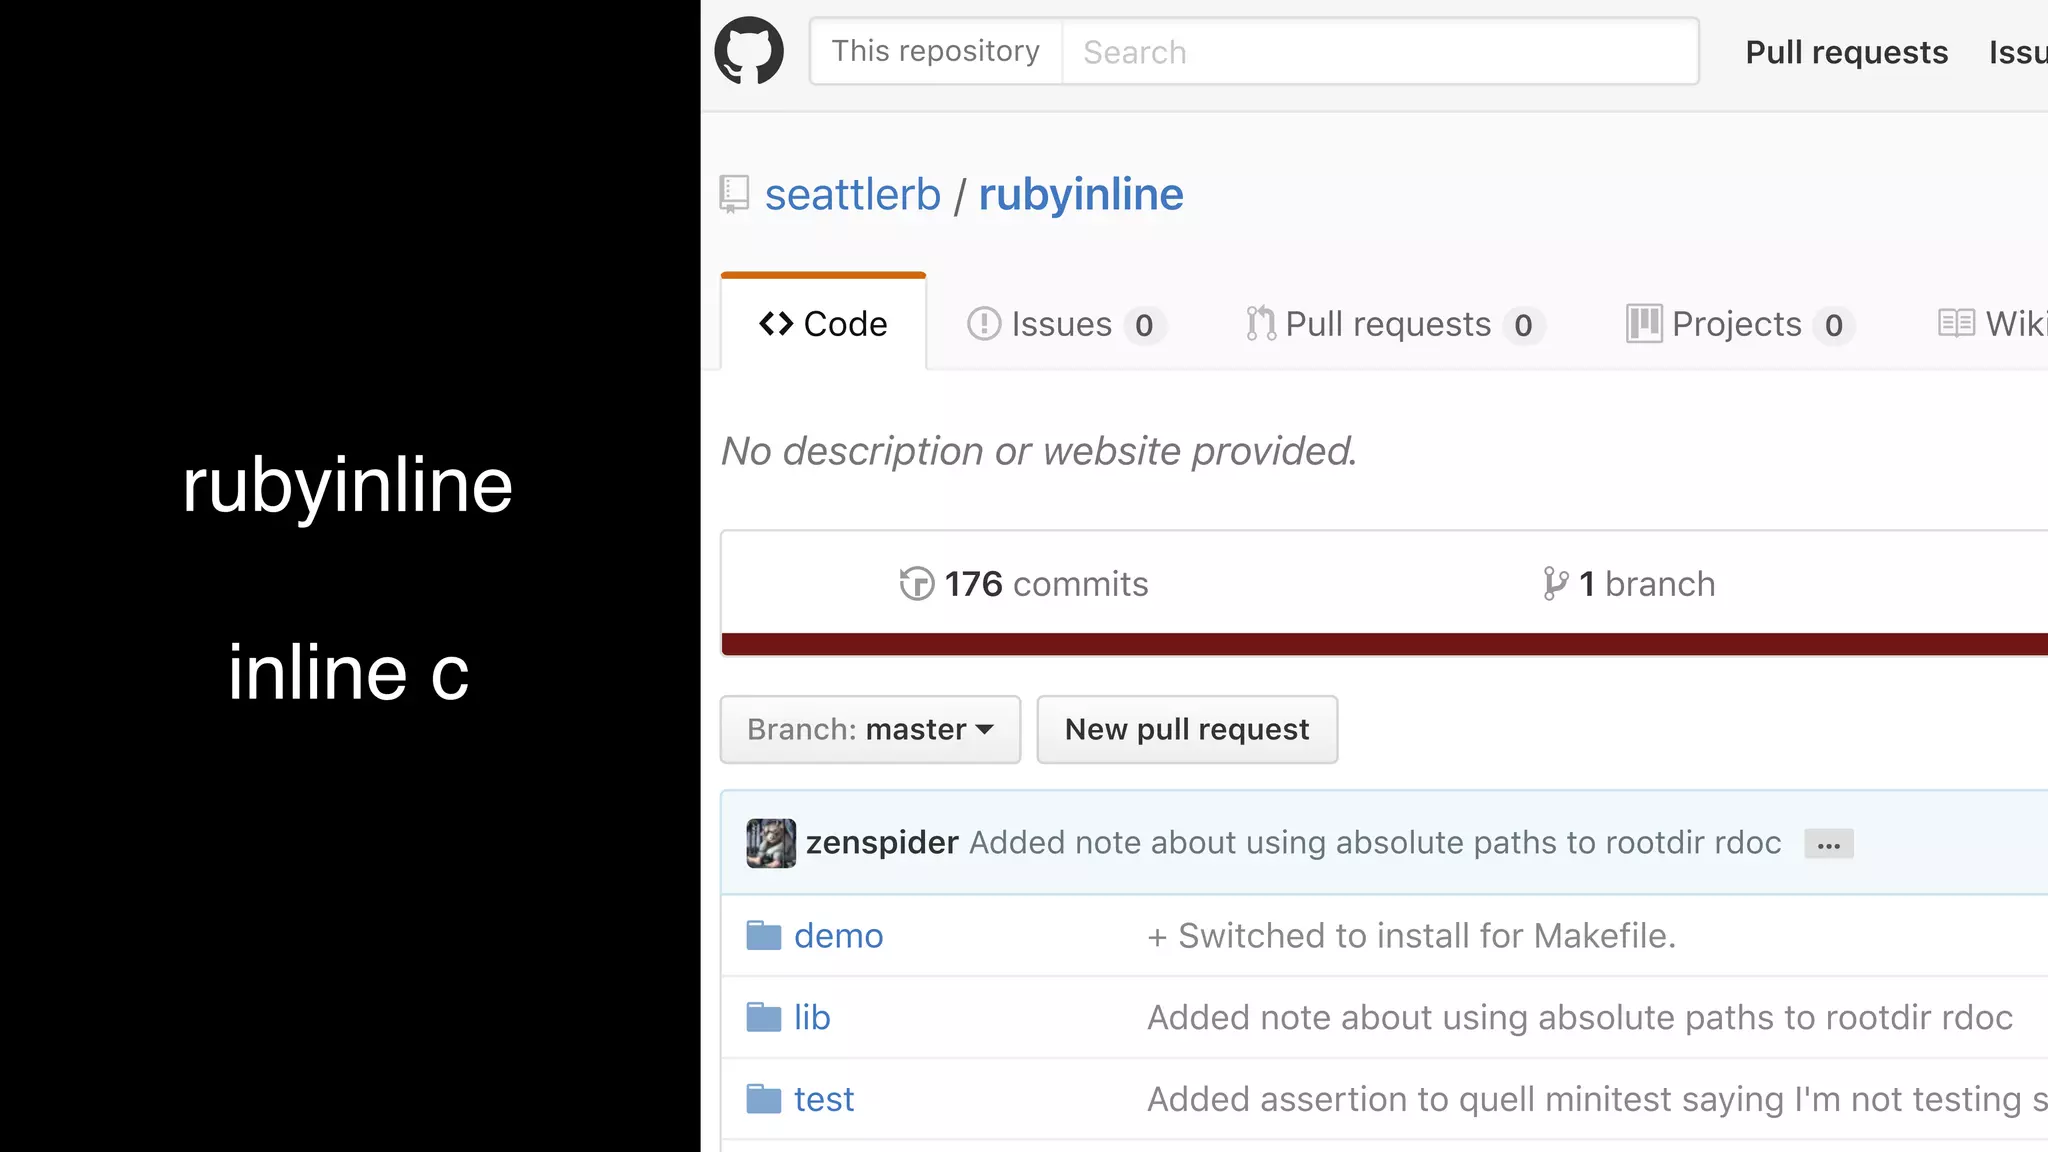
Task: Open the lib folder icon
Action: [x=764, y=1018]
